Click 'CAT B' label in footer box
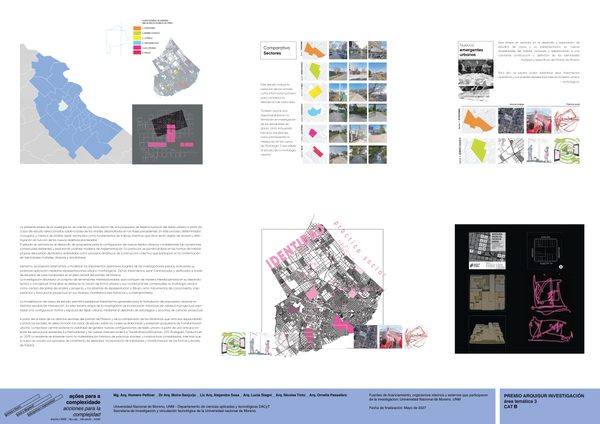 [x=511, y=407]
